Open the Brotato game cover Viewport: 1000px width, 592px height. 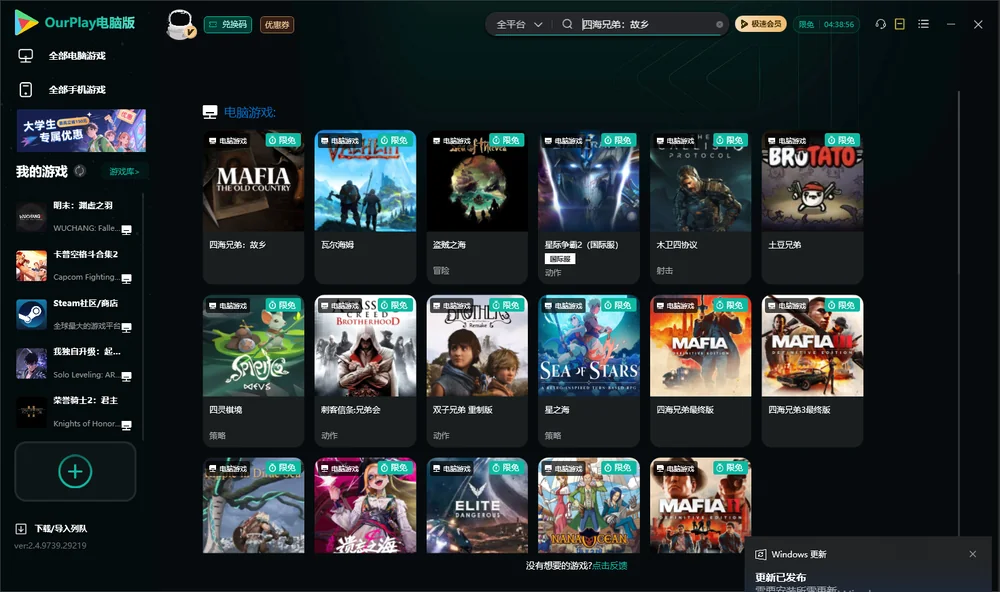coord(812,181)
